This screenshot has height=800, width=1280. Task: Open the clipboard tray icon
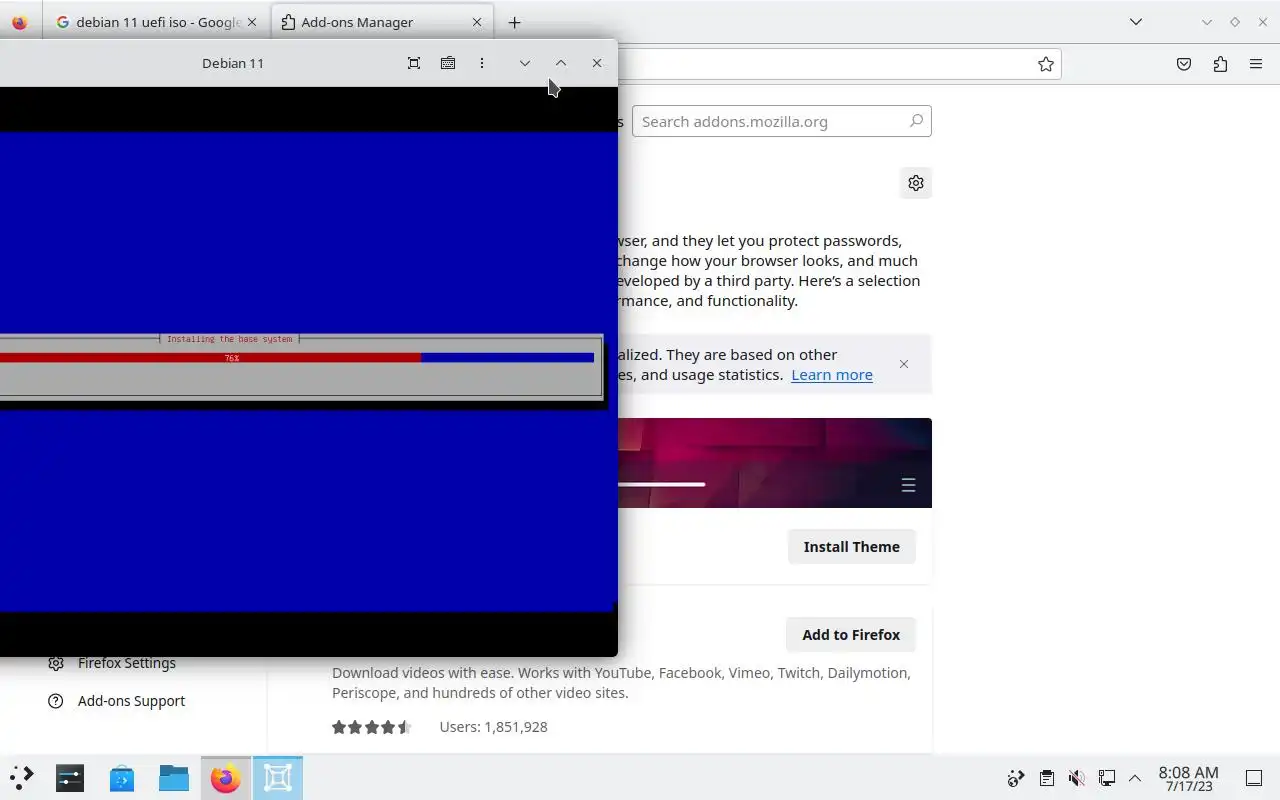coord(1046,778)
